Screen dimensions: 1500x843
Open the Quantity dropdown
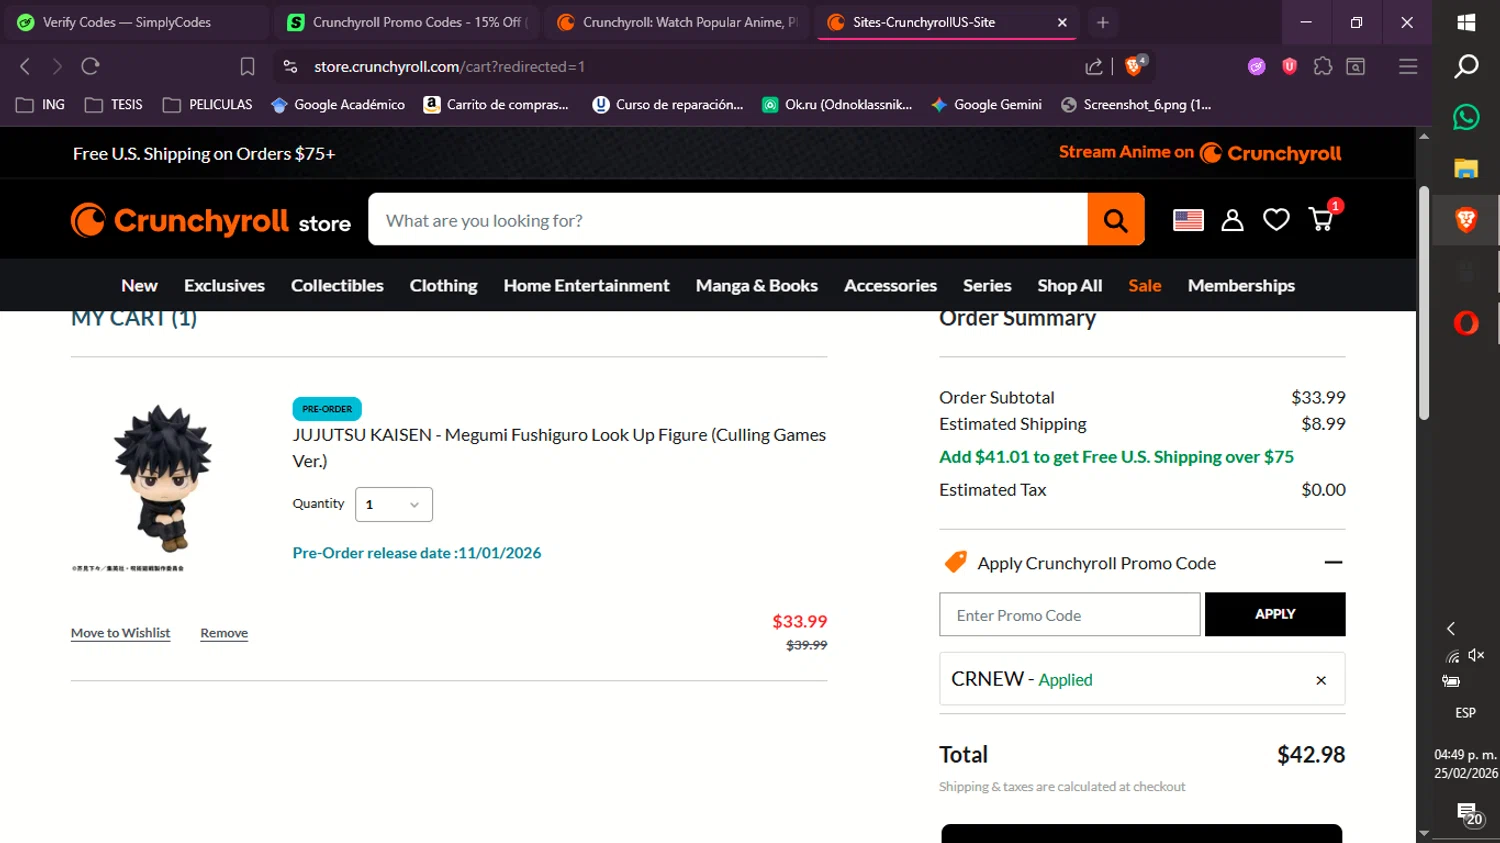(x=394, y=504)
